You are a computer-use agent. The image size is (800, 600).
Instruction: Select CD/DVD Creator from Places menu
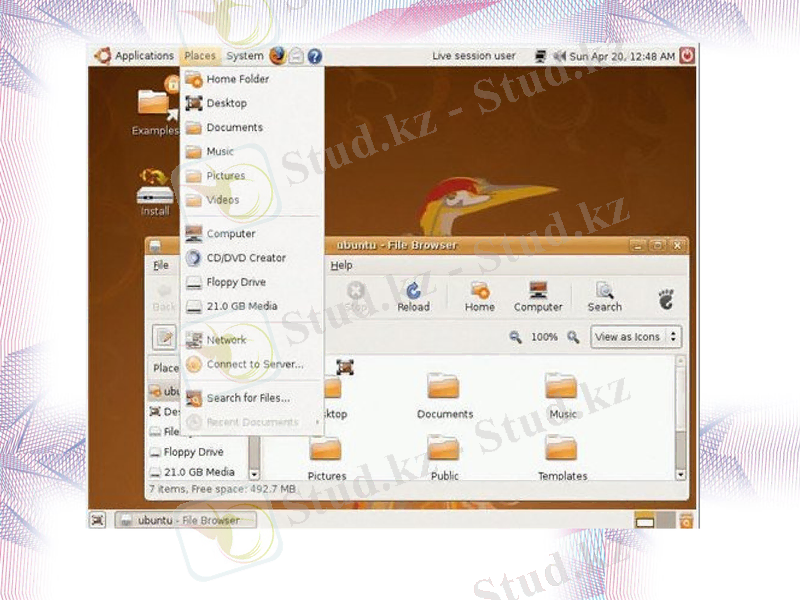click(245, 258)
